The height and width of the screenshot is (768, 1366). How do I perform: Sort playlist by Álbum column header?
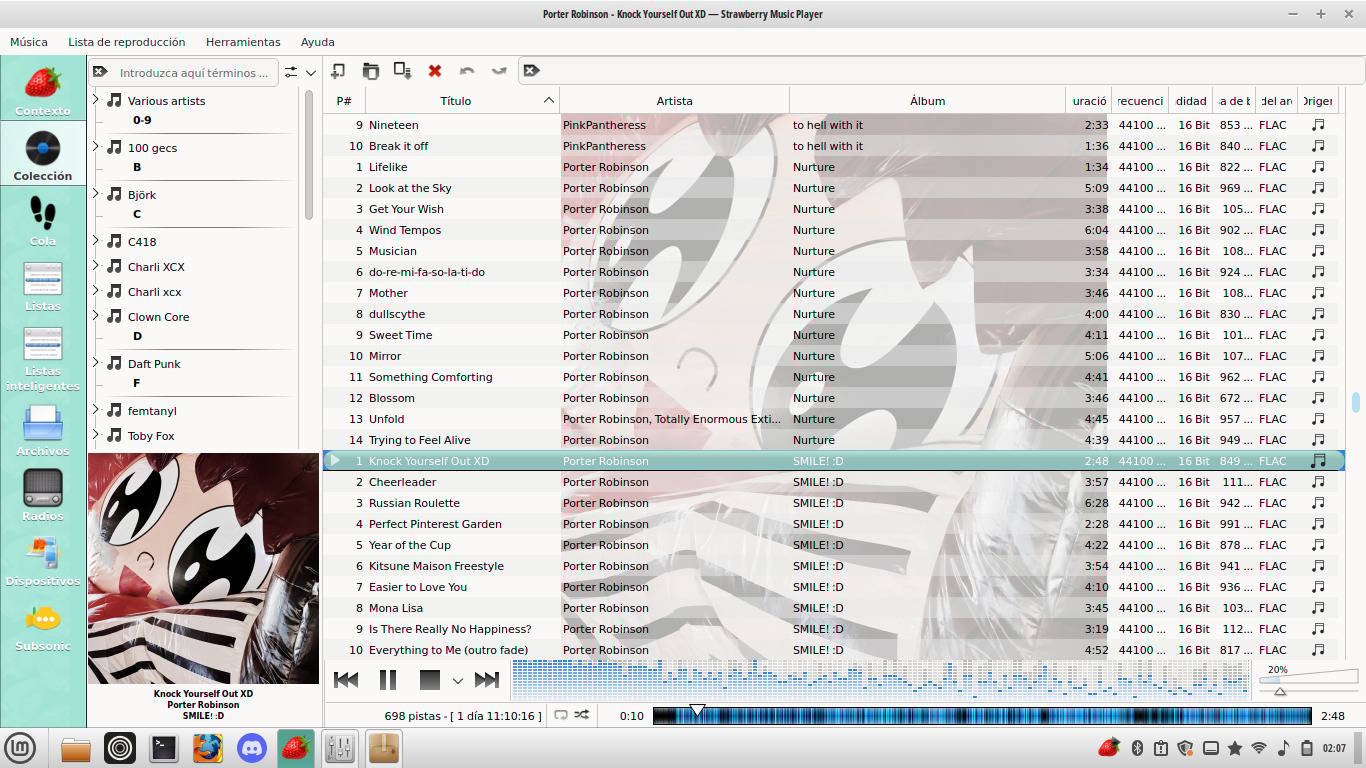click(927, 101)
